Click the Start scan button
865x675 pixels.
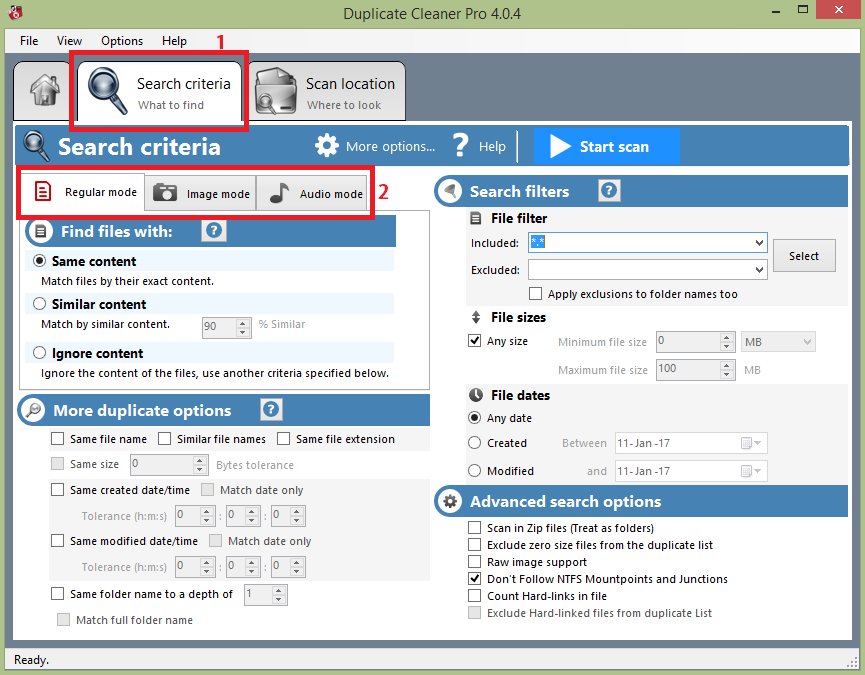(x=606, y=146)
